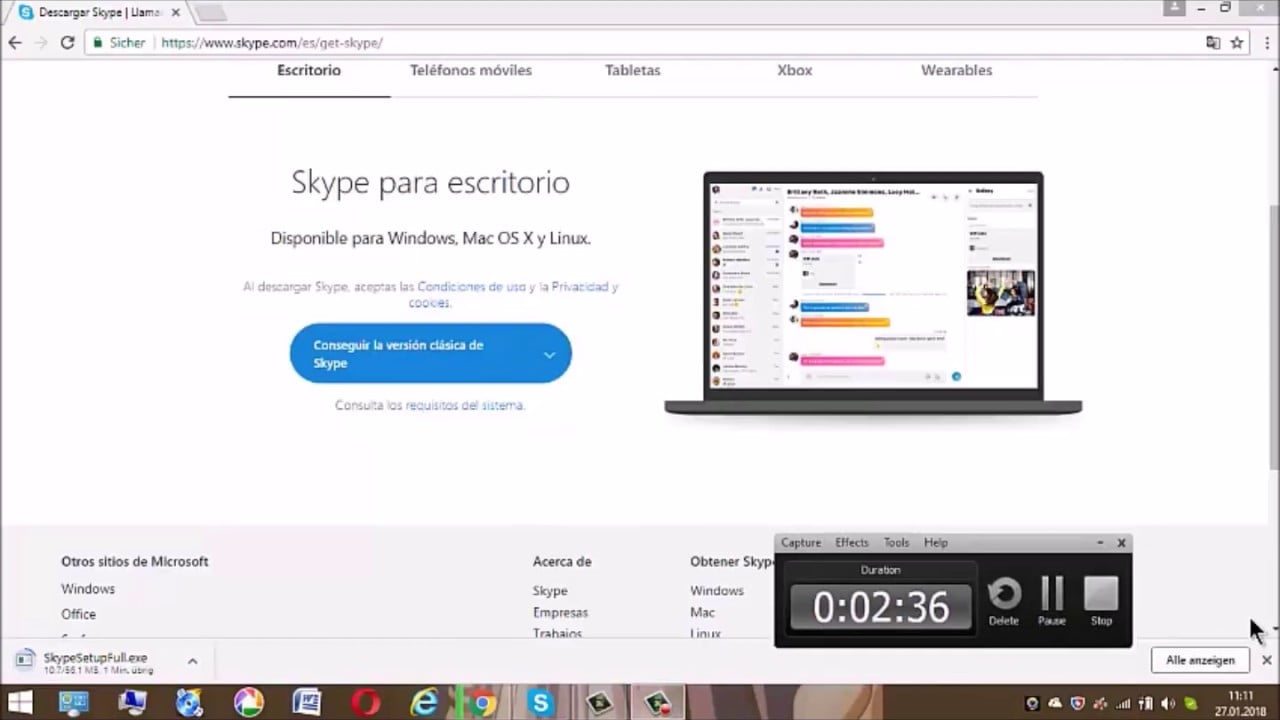Viewport: 1280px width, 720px height.
Task: Open the Effects menu in recorder
Action: pyautogui.click(x=852, y=542)
